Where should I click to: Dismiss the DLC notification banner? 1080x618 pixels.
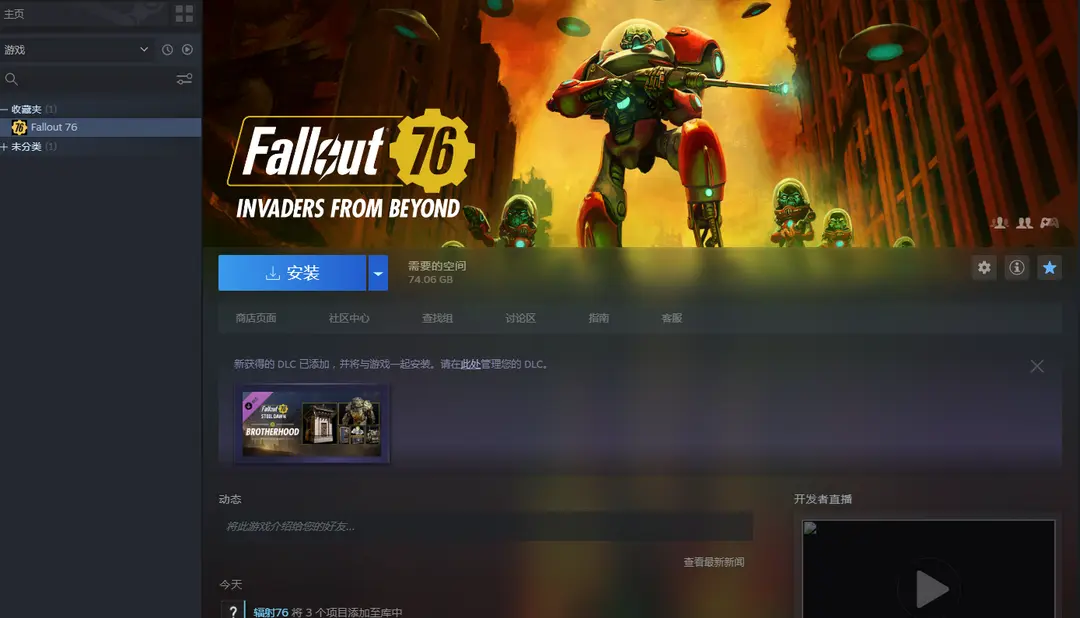(1037, 367)
